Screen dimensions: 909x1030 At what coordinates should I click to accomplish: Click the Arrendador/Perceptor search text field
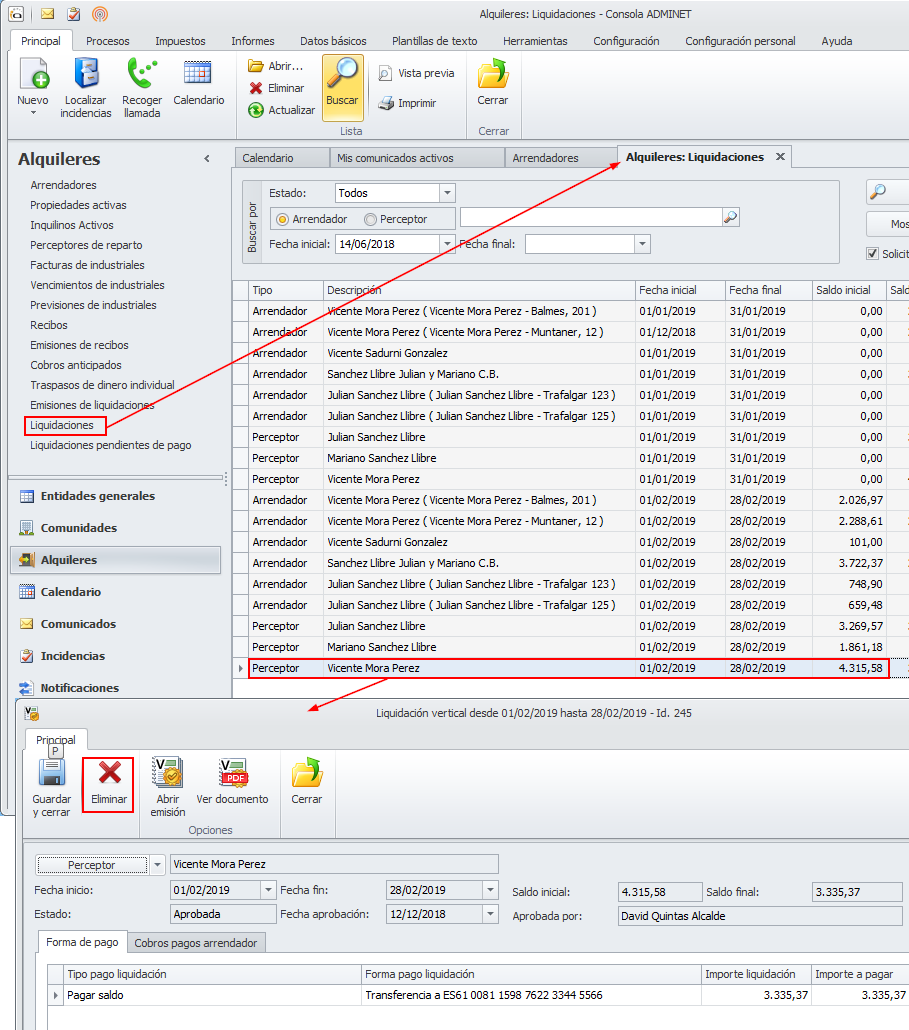click(x=591, y=217)
